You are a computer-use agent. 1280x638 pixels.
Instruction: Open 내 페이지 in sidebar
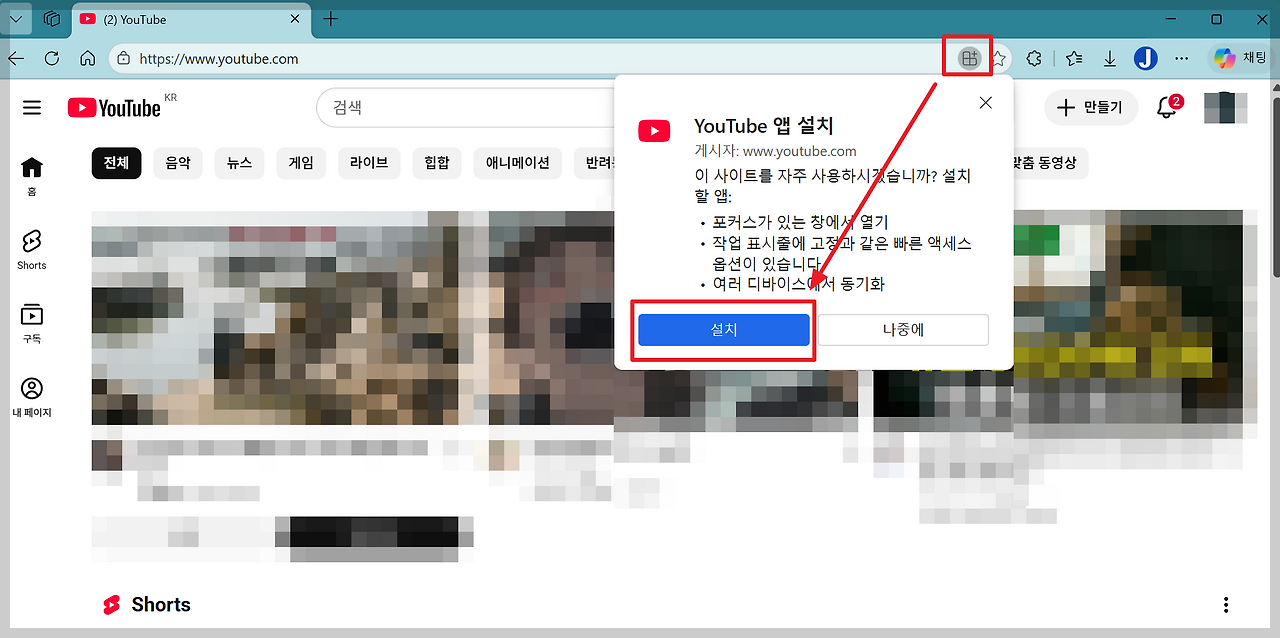[32, 397]
